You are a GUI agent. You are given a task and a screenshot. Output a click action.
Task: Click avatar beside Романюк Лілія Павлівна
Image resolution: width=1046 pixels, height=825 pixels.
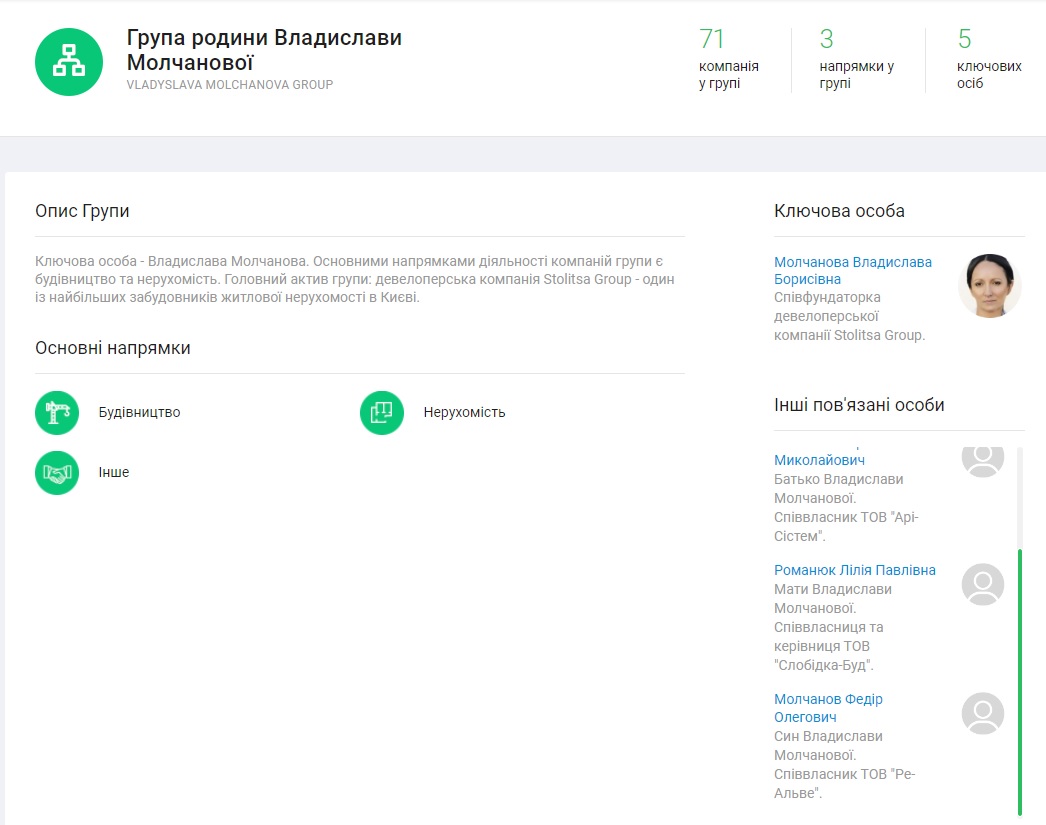pos(982,584)
